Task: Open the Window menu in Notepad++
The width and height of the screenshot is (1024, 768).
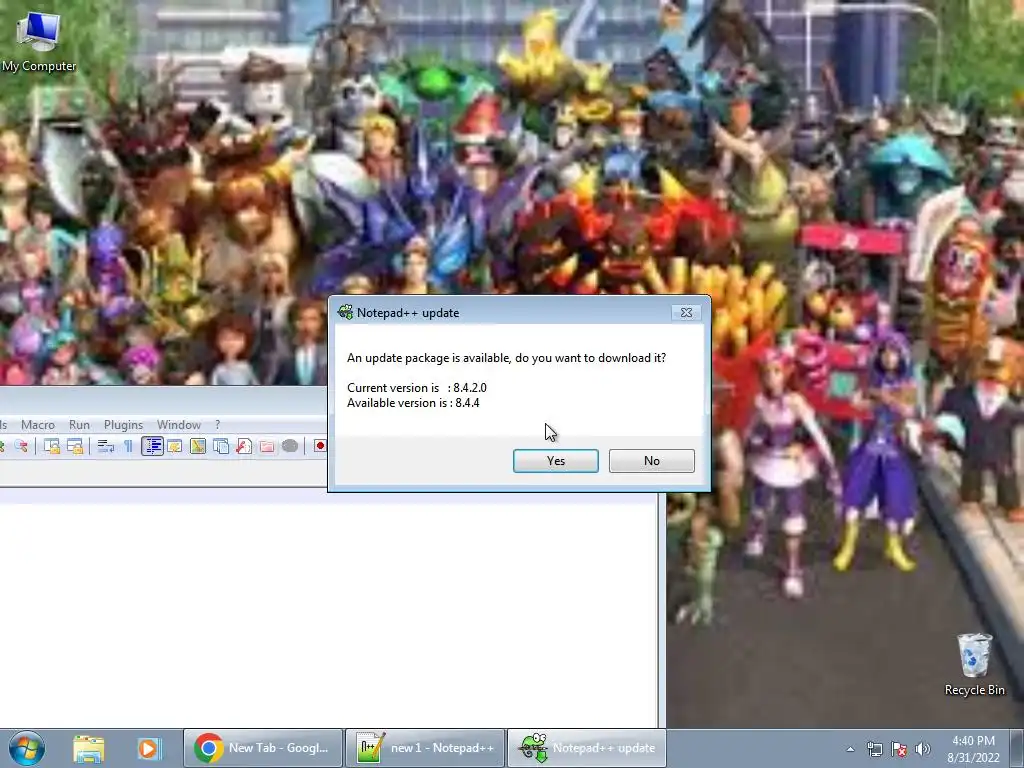Action: pos(178,424)
